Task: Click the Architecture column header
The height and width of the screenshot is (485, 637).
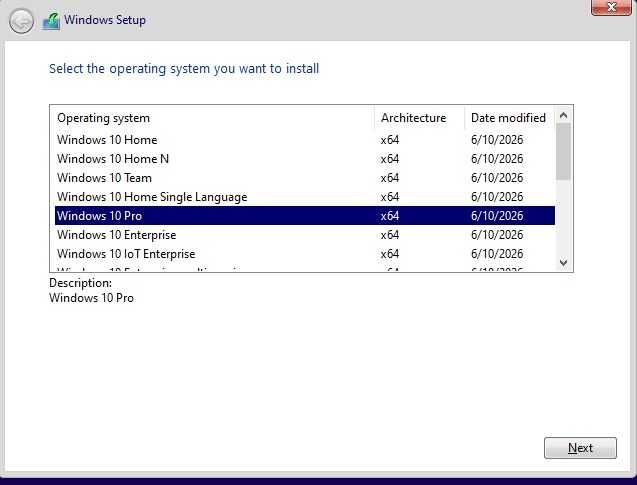Action: (419, 118)
